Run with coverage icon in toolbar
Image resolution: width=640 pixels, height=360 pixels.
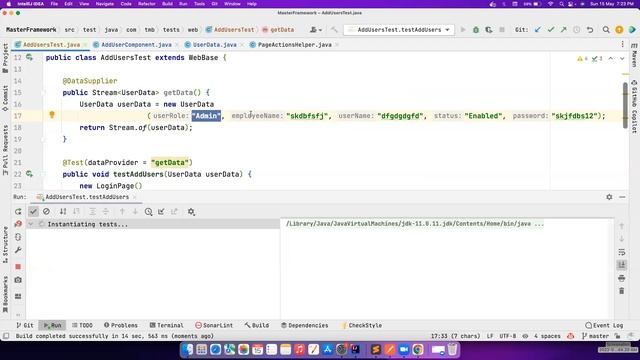[x=489, y=30]
